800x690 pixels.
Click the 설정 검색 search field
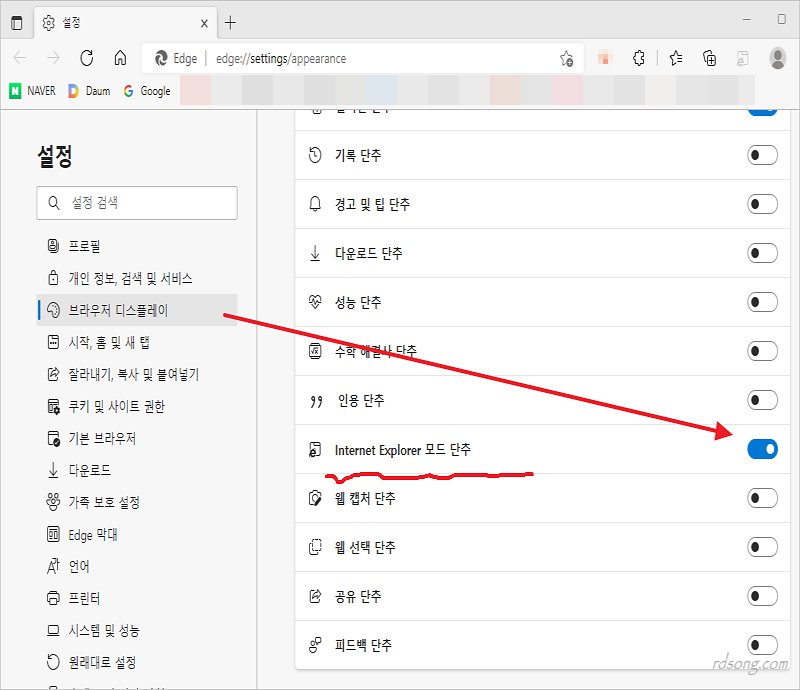[x=137, y=203]
